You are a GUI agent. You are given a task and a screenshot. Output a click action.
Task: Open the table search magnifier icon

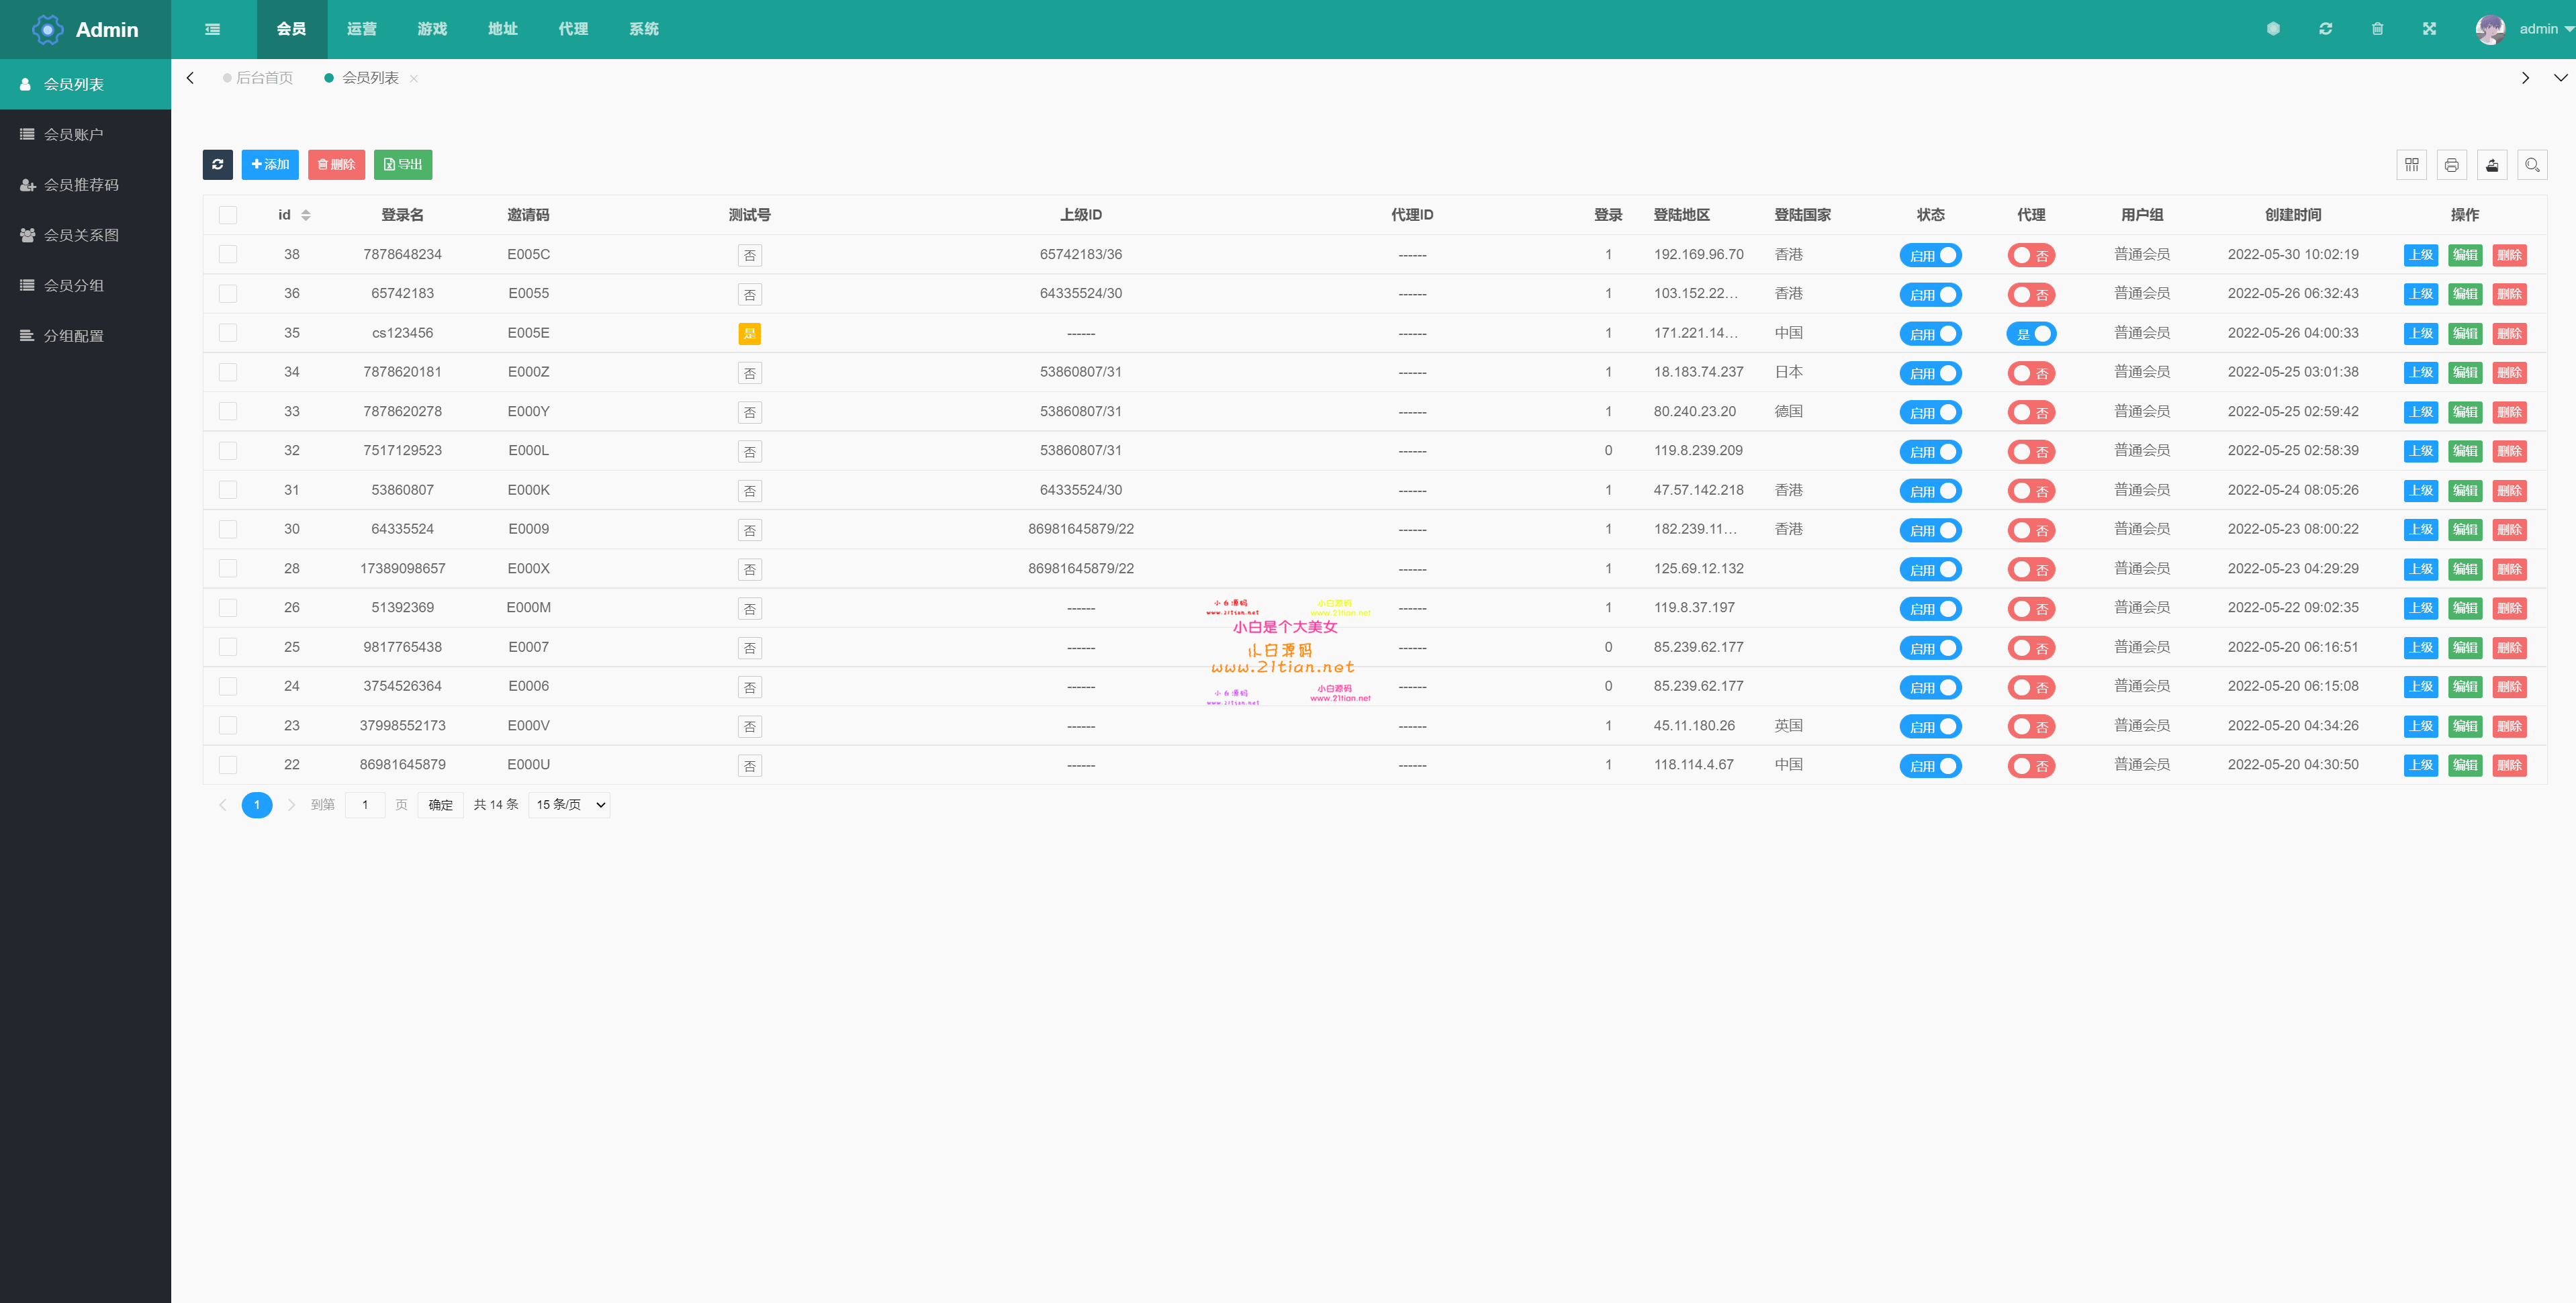[x=2532, y=165]
